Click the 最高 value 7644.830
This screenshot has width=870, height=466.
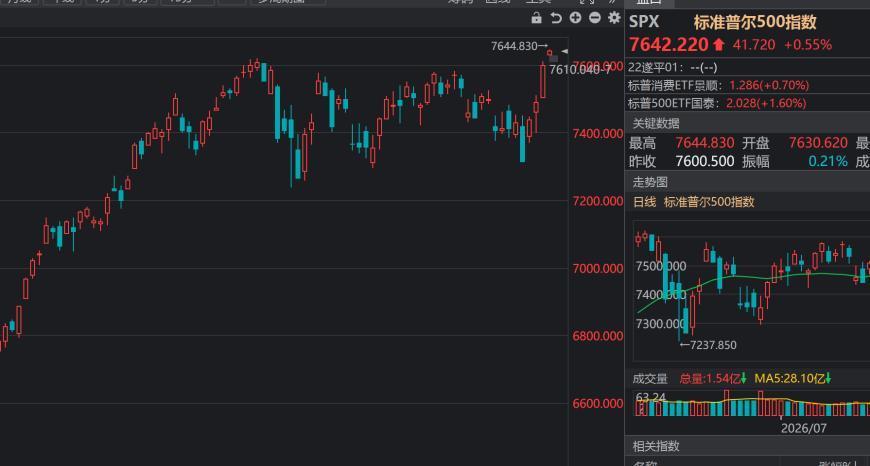click(705, 143)
